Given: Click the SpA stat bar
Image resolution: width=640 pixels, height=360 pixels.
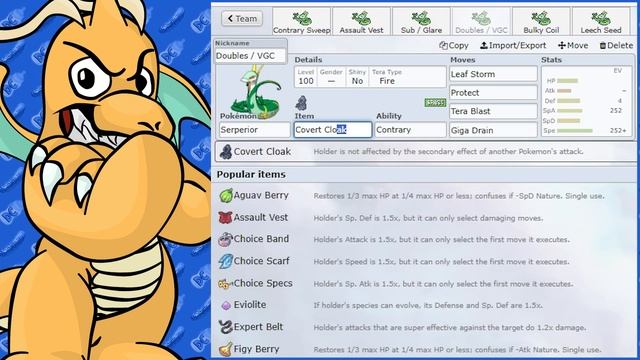Looking at the screenshot, I should (570, 111).
